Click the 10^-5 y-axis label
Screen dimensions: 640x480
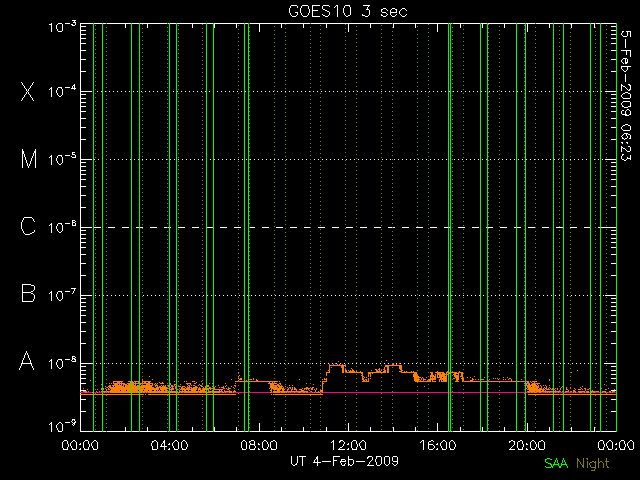point(62,159)
